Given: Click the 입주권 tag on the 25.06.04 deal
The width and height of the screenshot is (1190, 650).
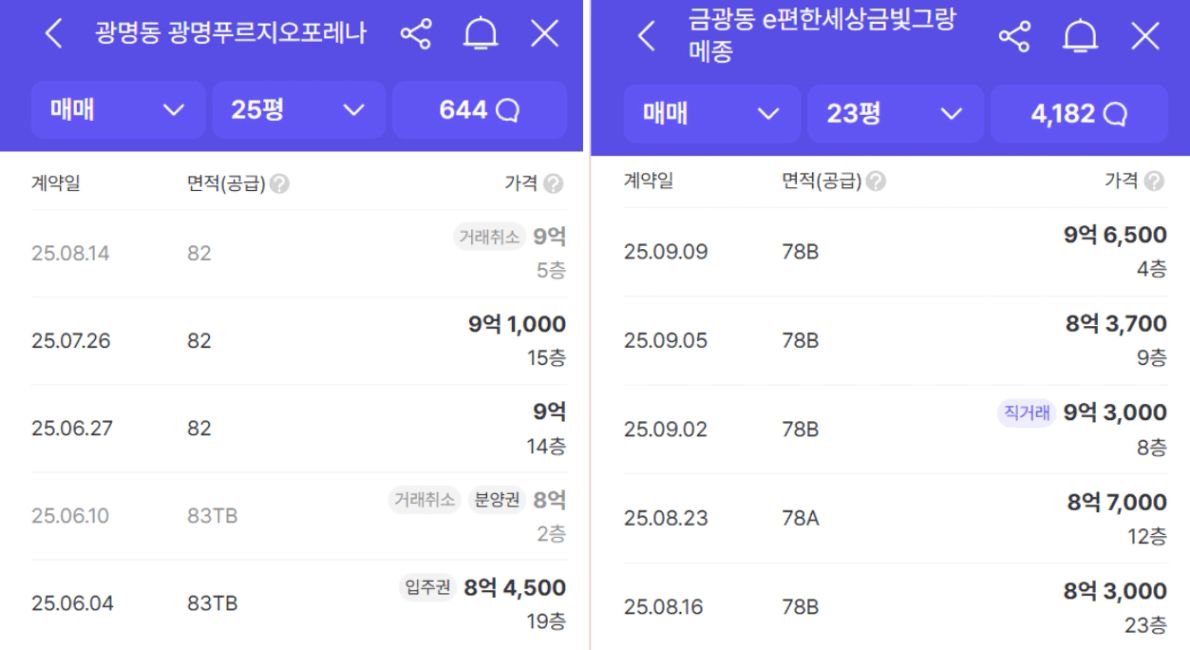Looking at the screenshot, I should tap(426, 588).
